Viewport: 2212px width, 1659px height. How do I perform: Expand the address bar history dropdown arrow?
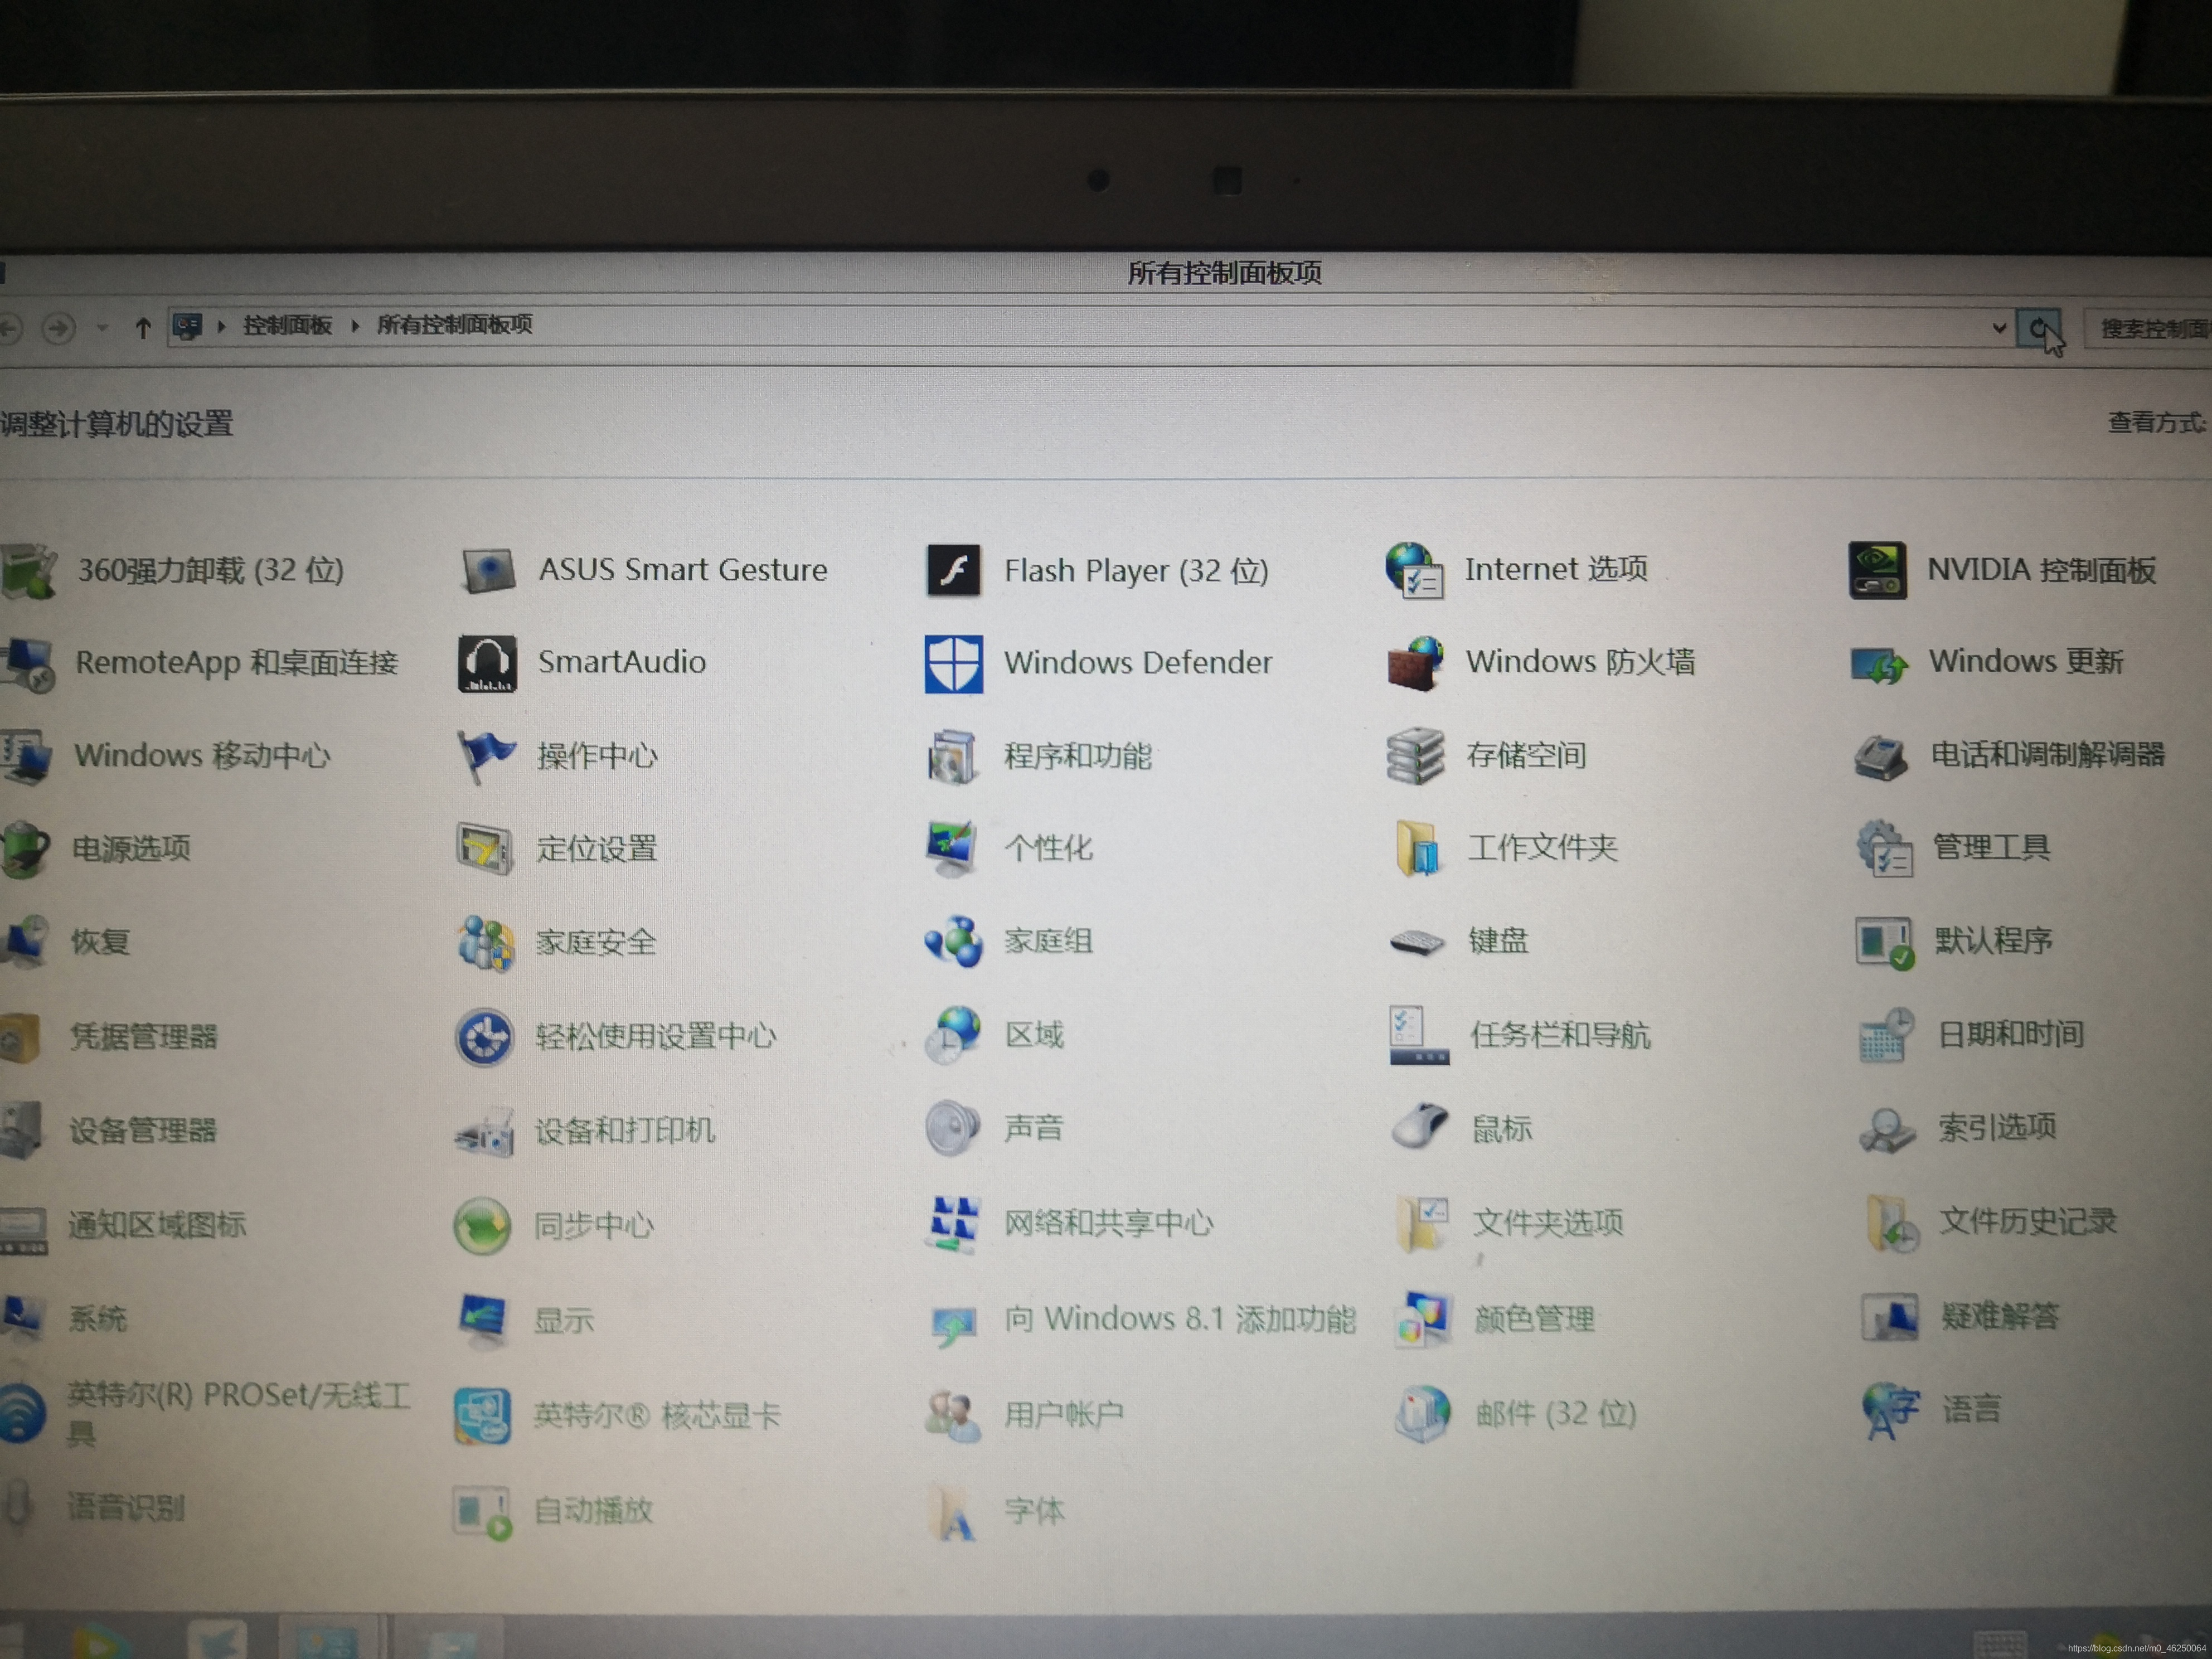coord(1999,328)
